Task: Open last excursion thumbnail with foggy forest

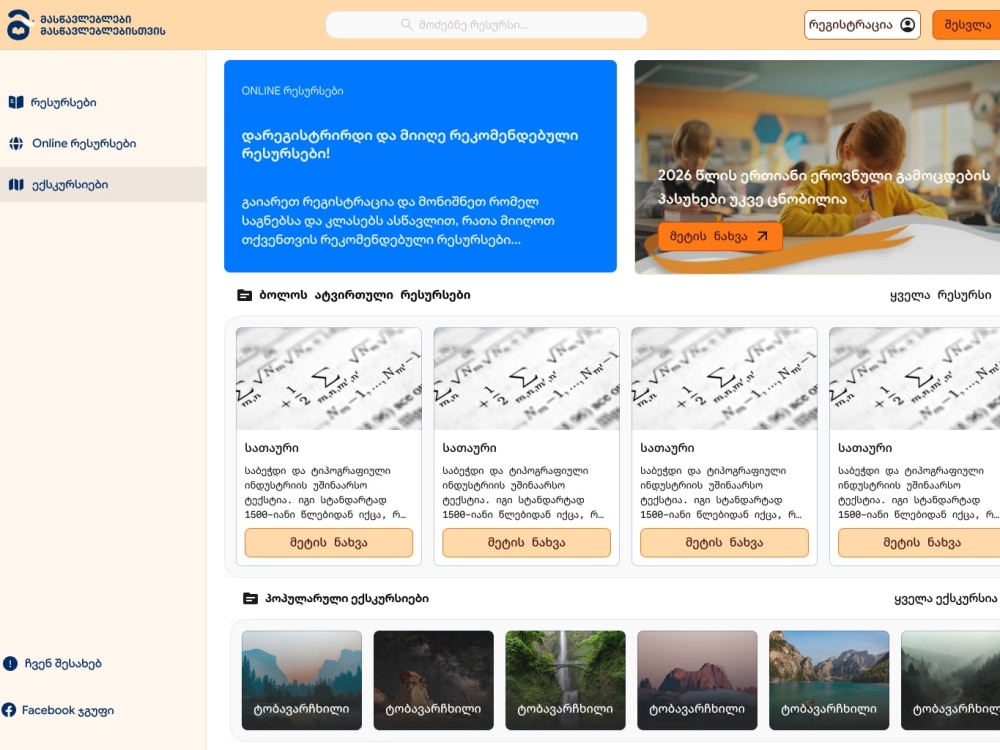Action: coord(950,680)
